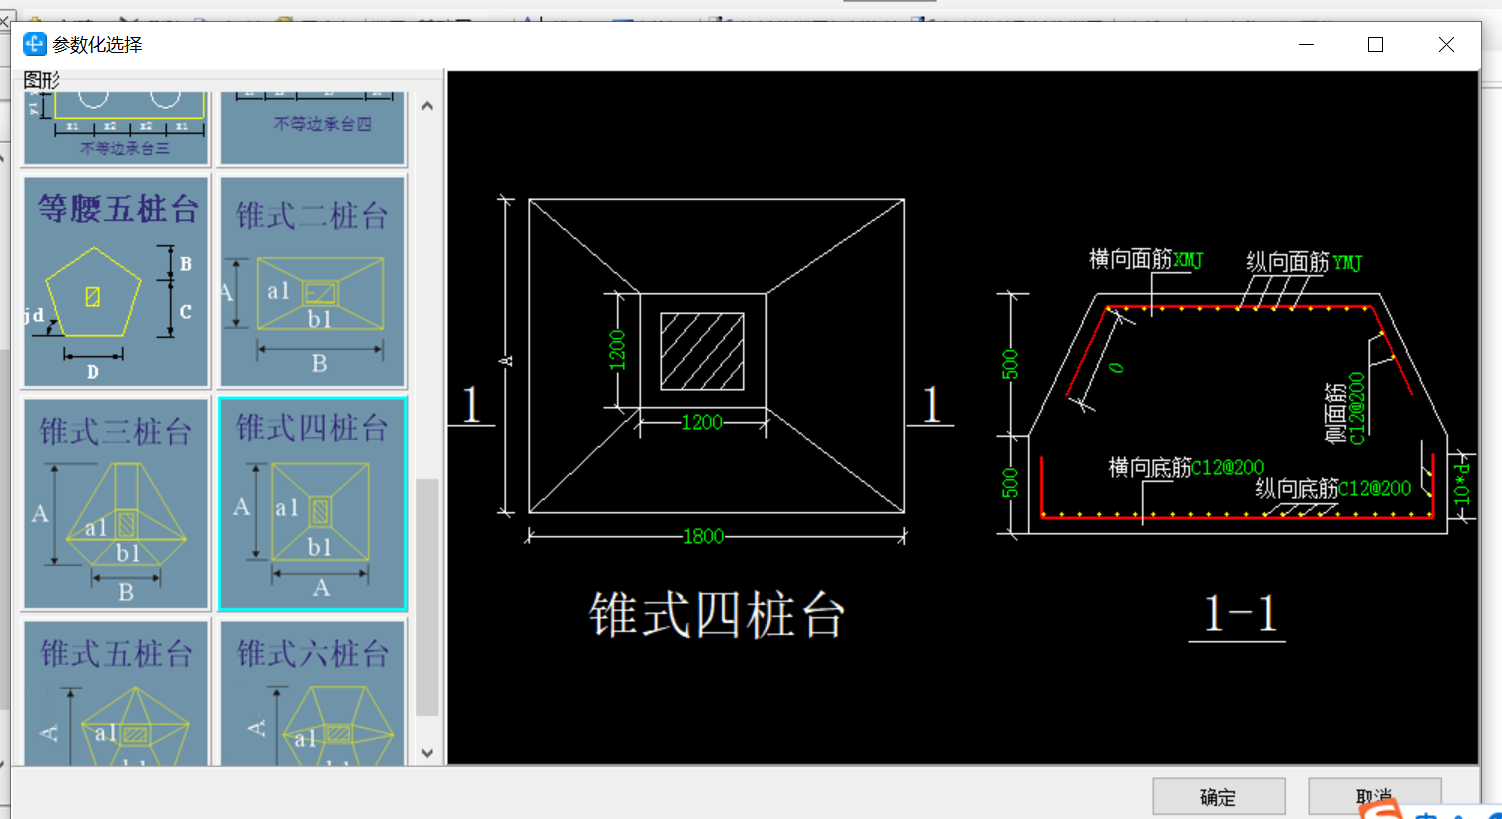Click the horizontal 1200 dimension value
This screenshot has height=819, width=1502.
click(702, 422)
